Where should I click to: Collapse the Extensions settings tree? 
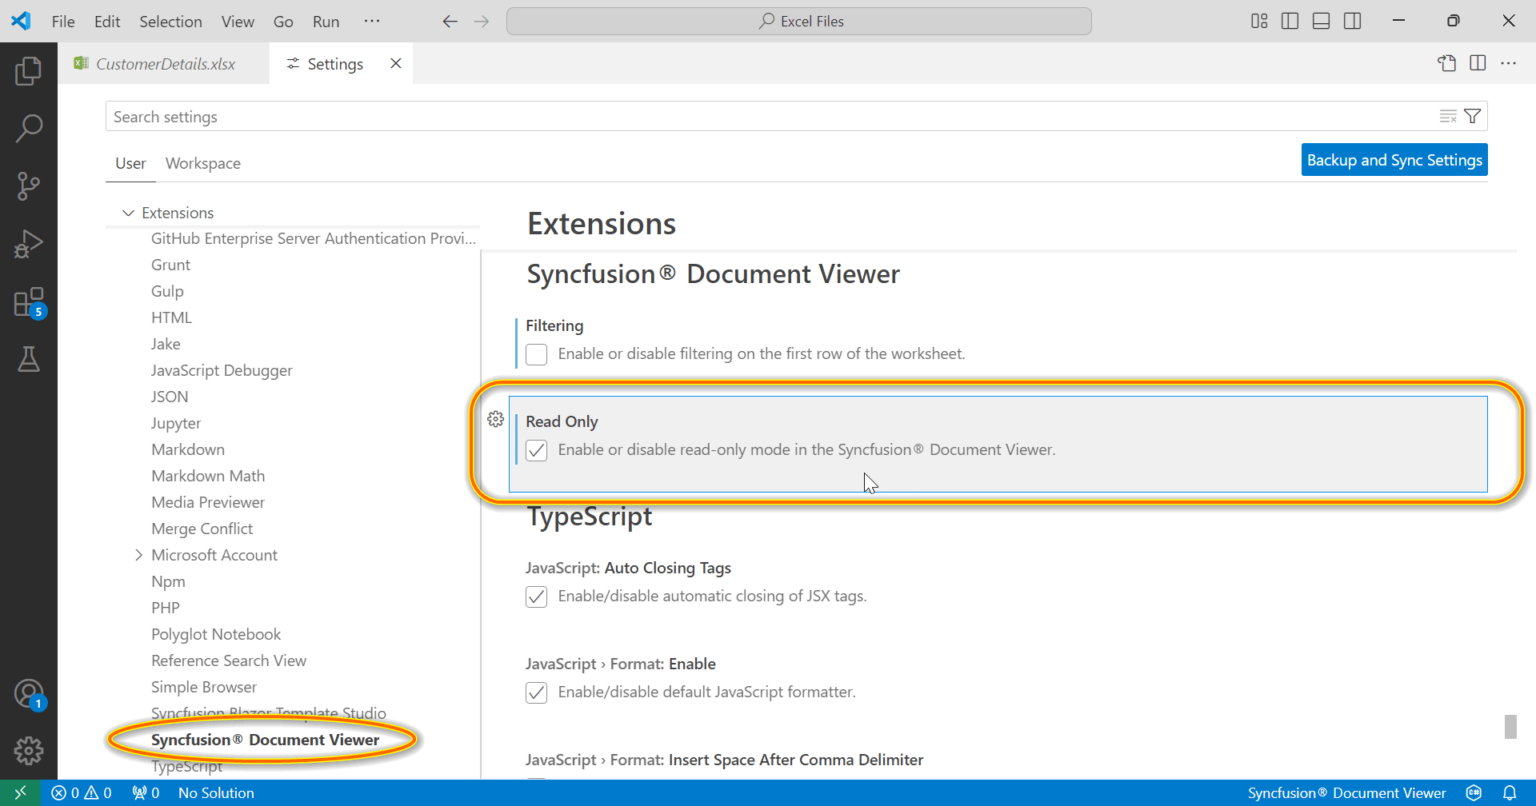click(128, 212)
